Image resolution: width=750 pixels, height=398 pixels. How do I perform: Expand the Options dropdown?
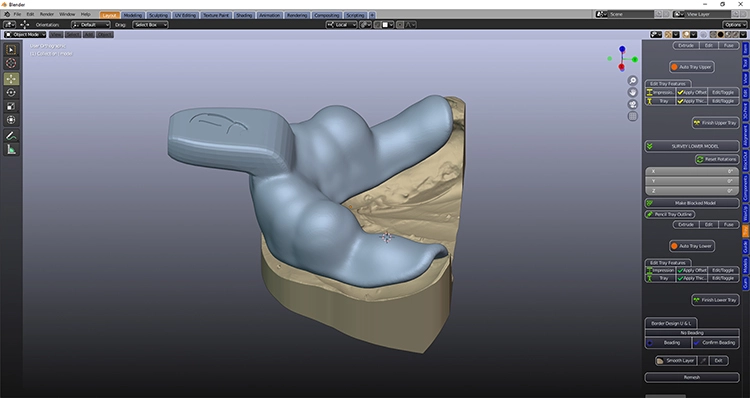[734, 25]
